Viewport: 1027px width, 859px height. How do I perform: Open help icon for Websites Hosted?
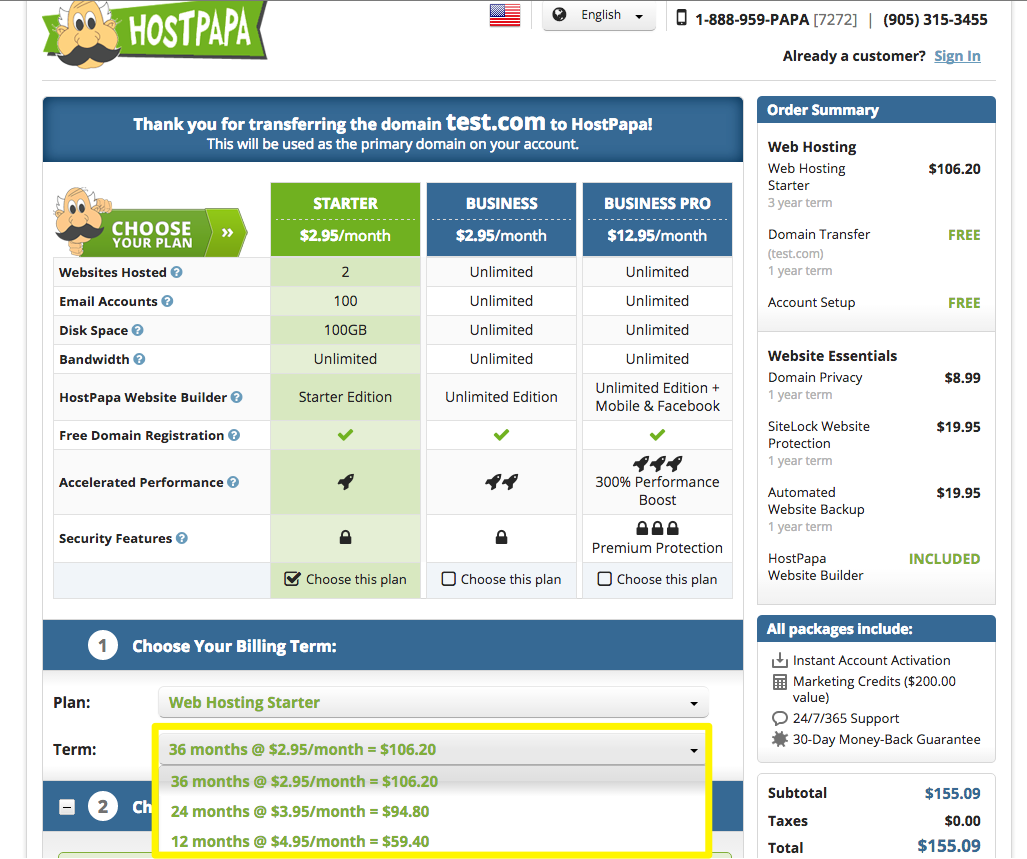pos(177,272)
